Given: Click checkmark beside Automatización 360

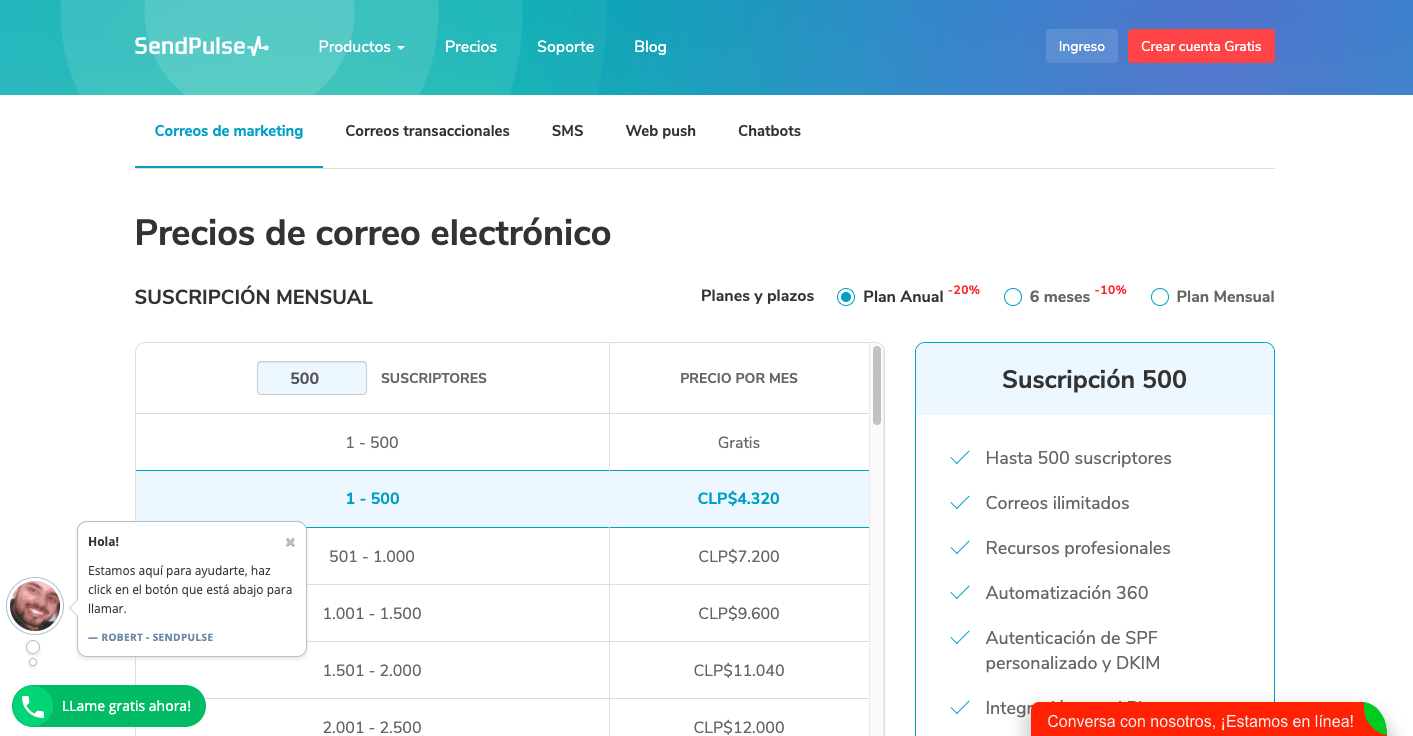Looking at the screenshot, I should [x=960, y=593].
